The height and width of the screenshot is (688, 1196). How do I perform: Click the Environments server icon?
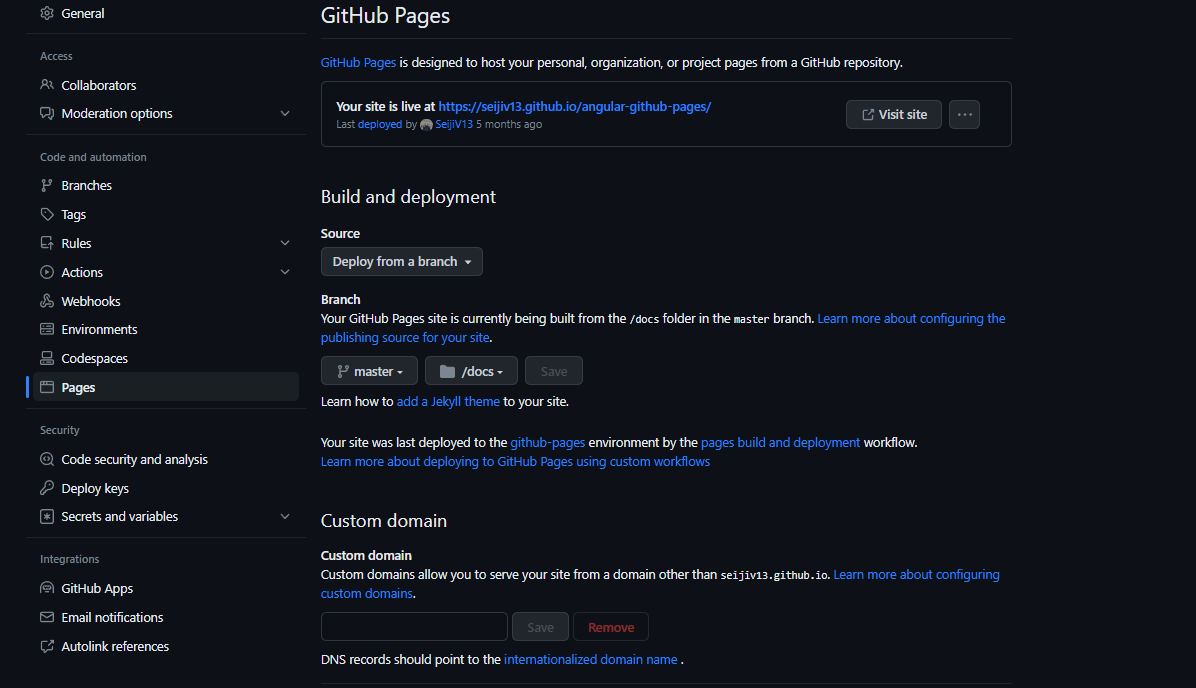[x=47, y=330]
